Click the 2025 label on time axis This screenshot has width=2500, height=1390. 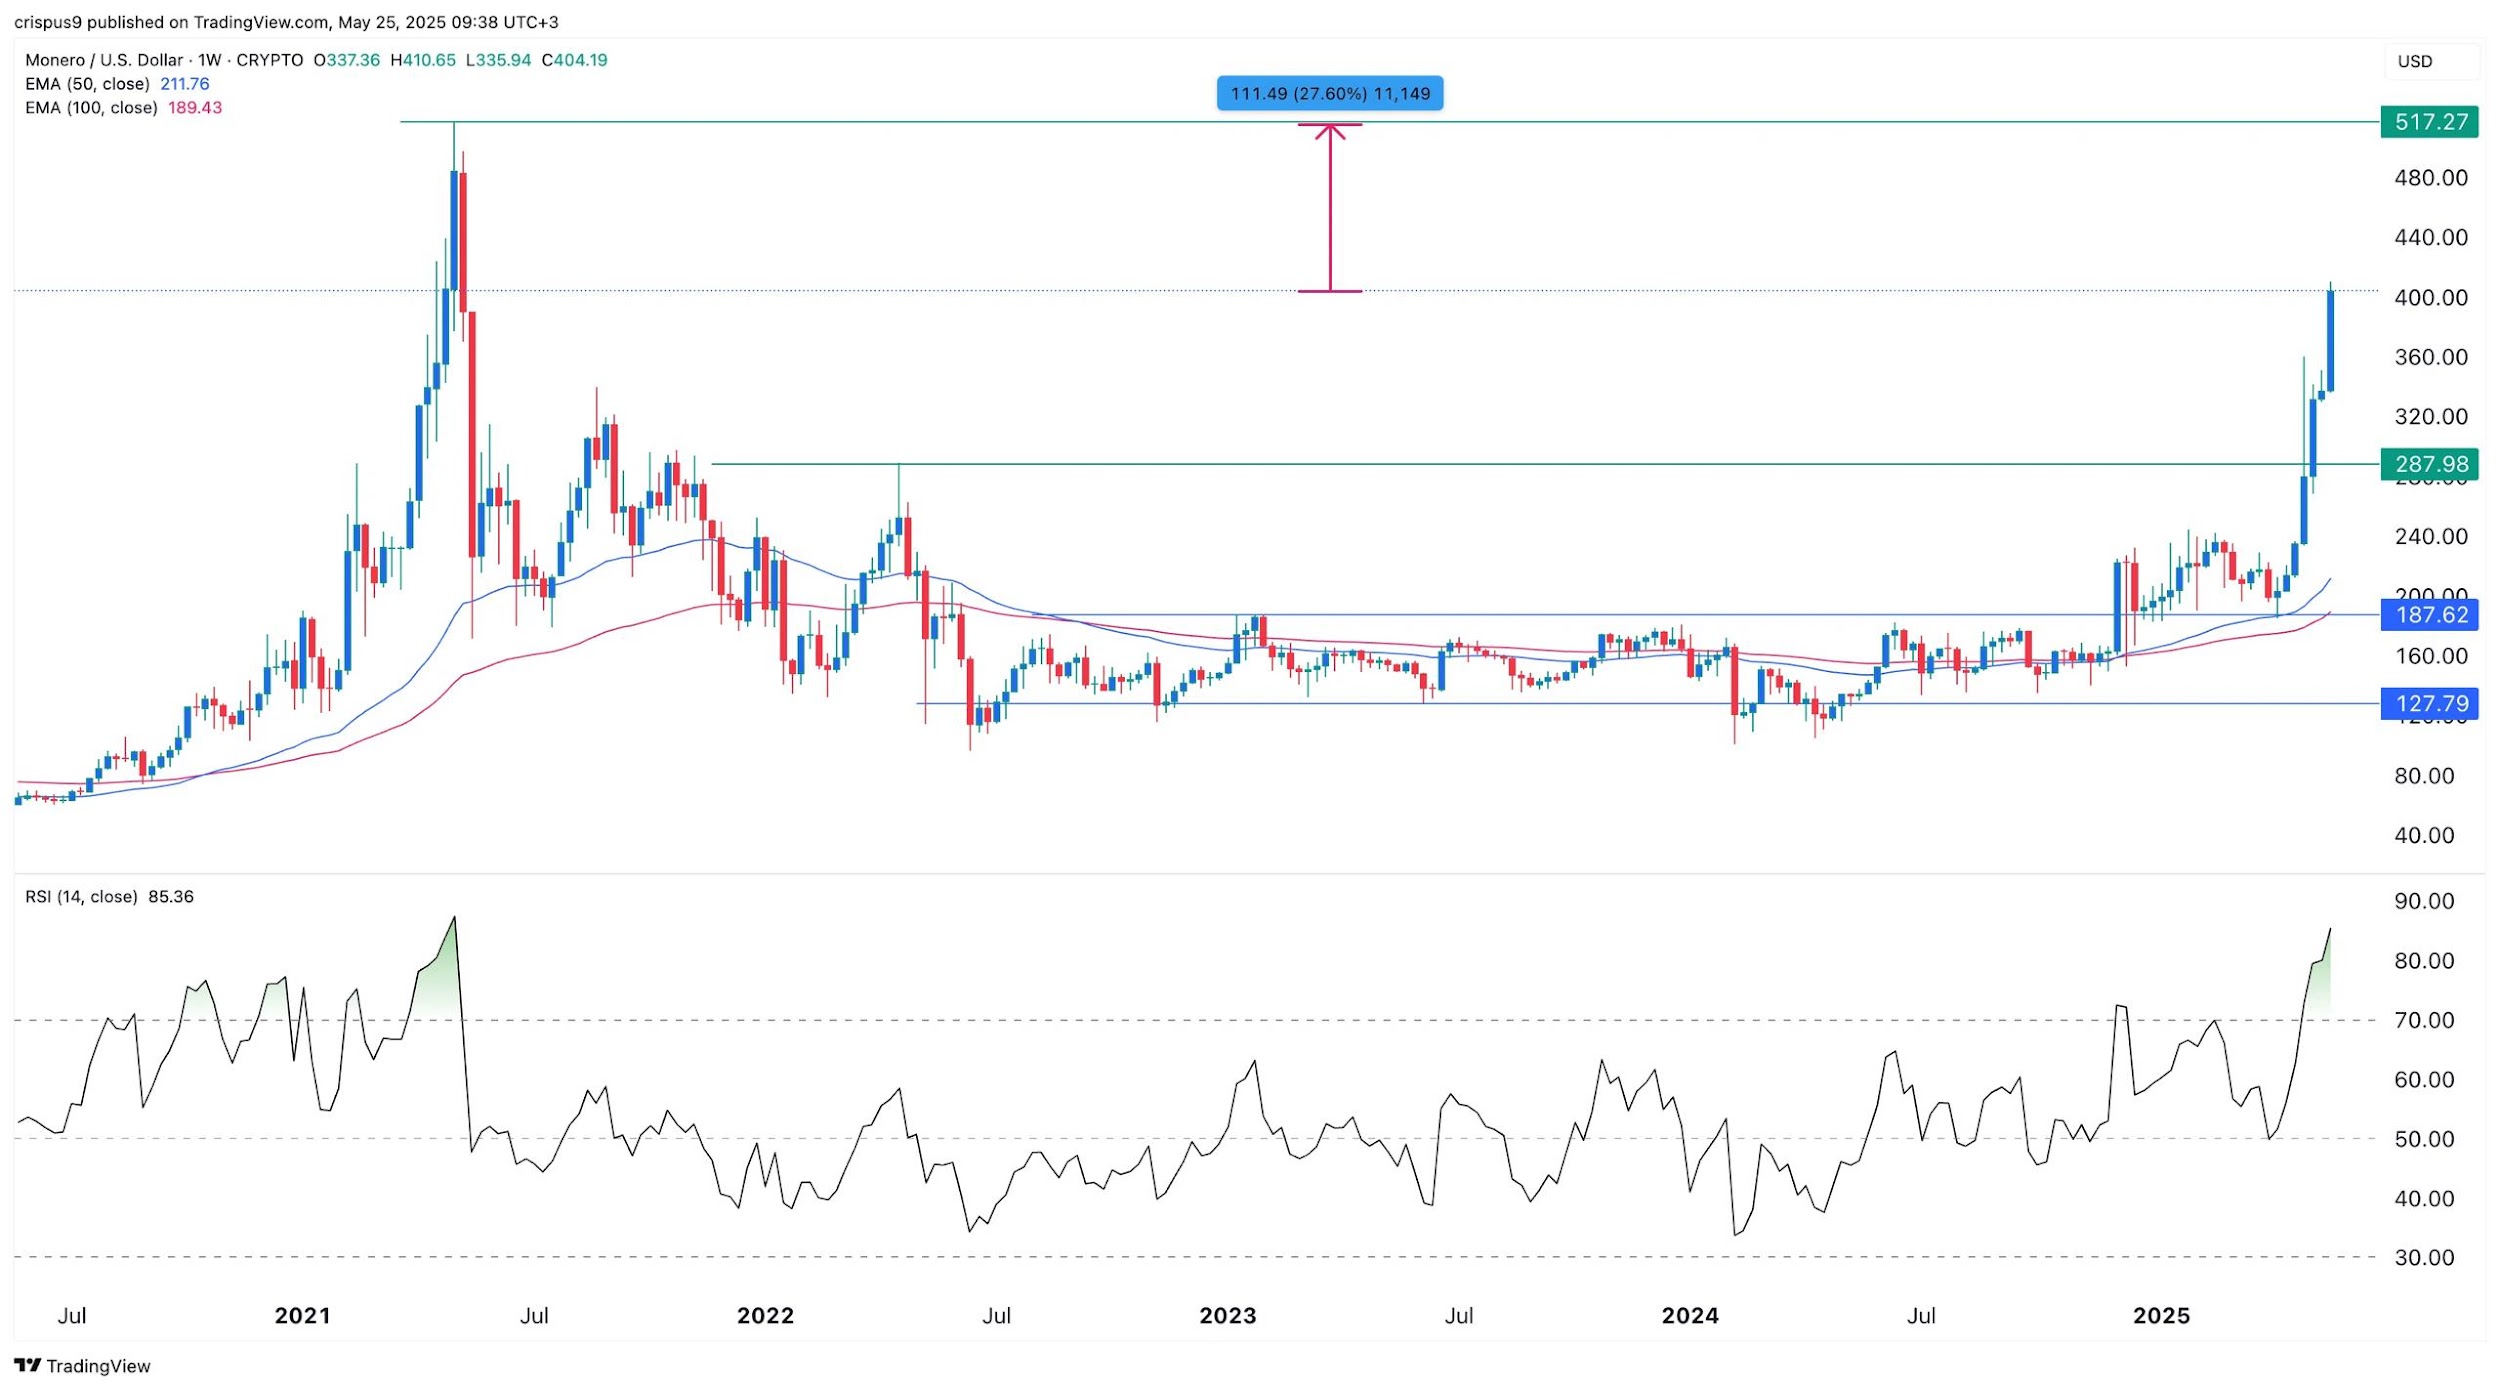click(x=2161, y=1316)
